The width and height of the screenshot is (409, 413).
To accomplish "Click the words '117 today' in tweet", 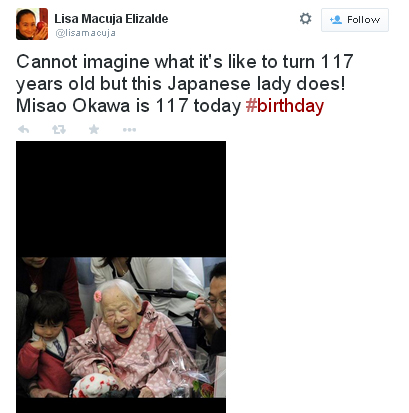I will click(x=198, y=106).
